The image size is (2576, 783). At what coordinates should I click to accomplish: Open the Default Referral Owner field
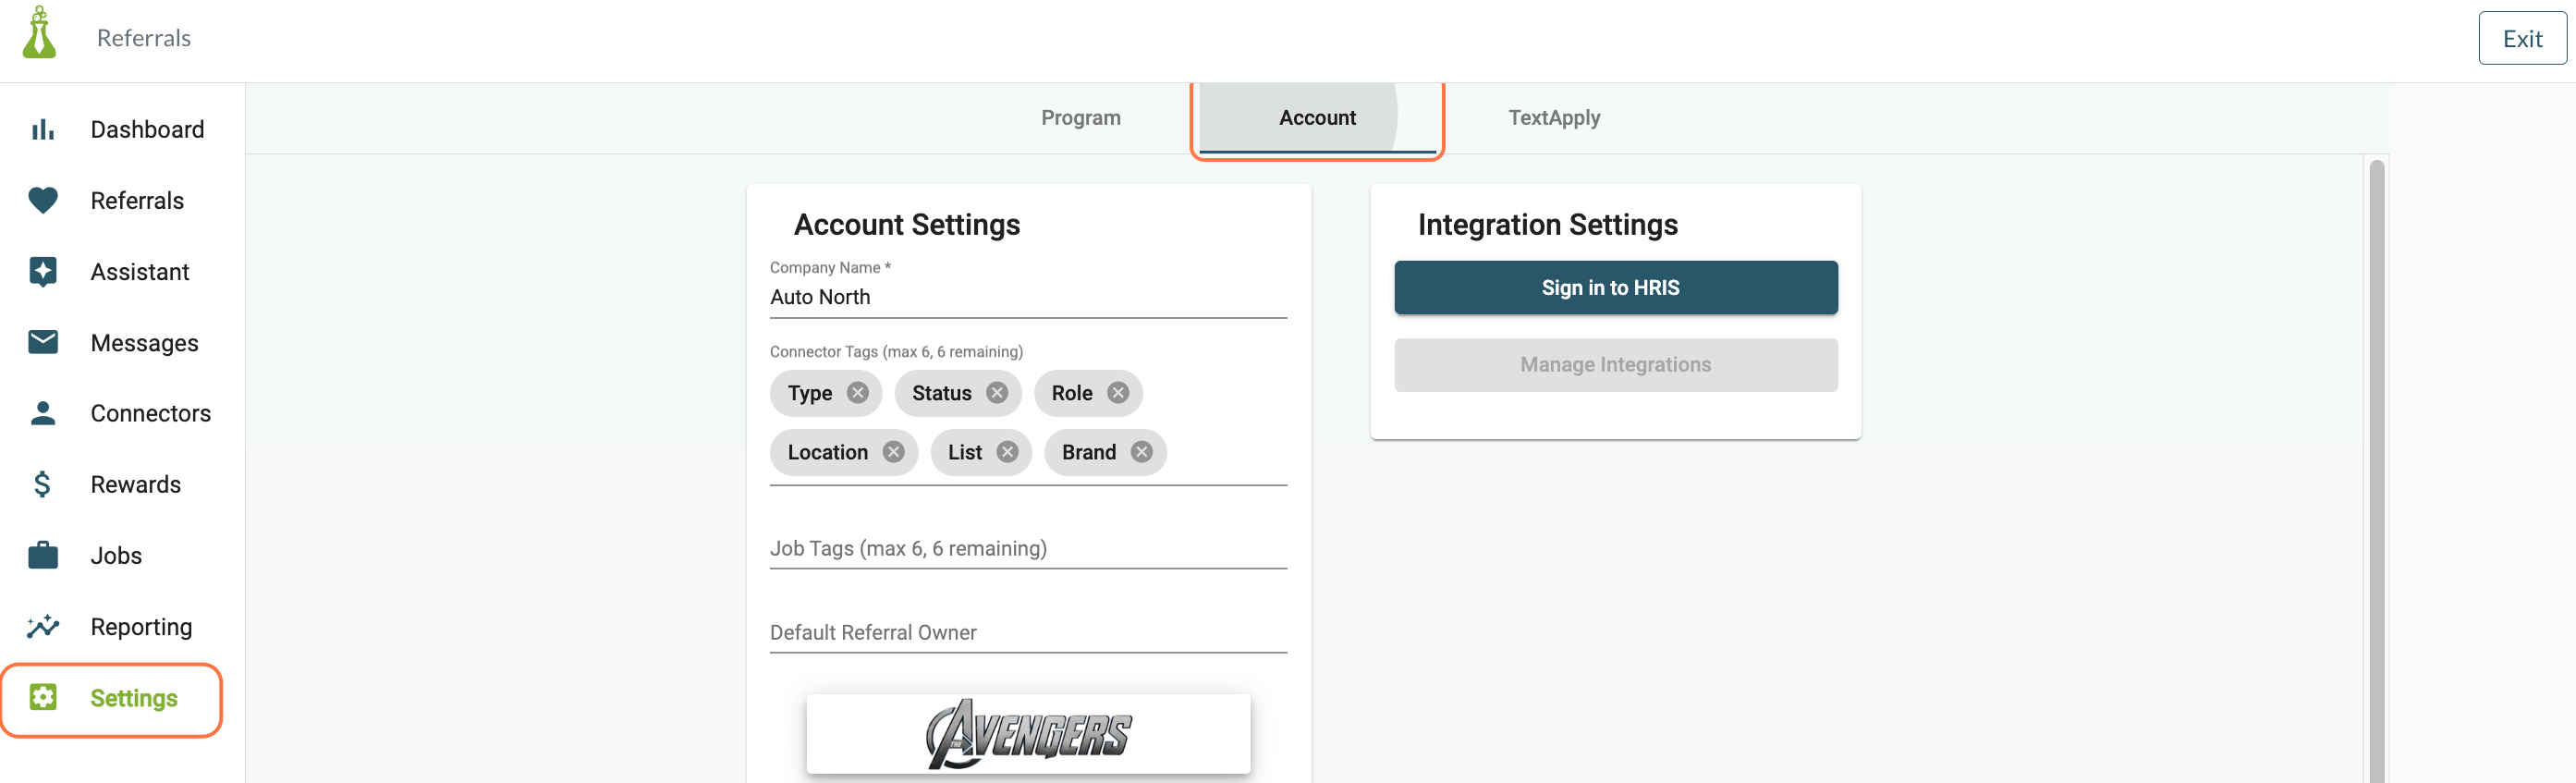click(x=1027, y=632)
